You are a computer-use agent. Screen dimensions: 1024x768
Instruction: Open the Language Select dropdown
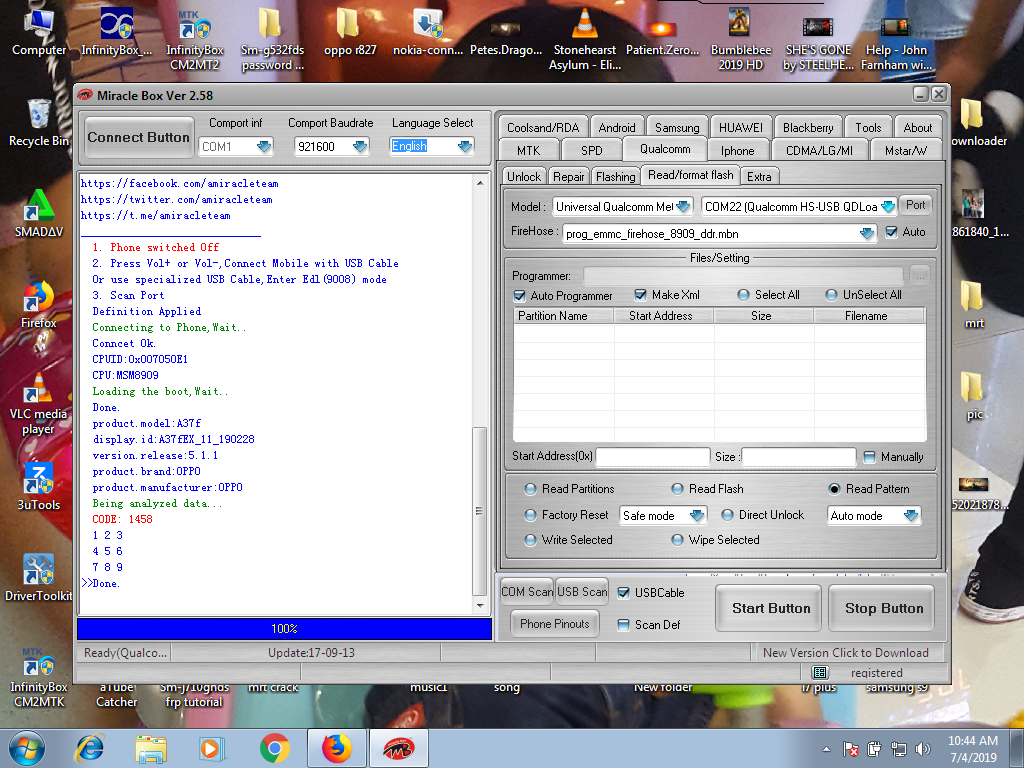(465, 146)
